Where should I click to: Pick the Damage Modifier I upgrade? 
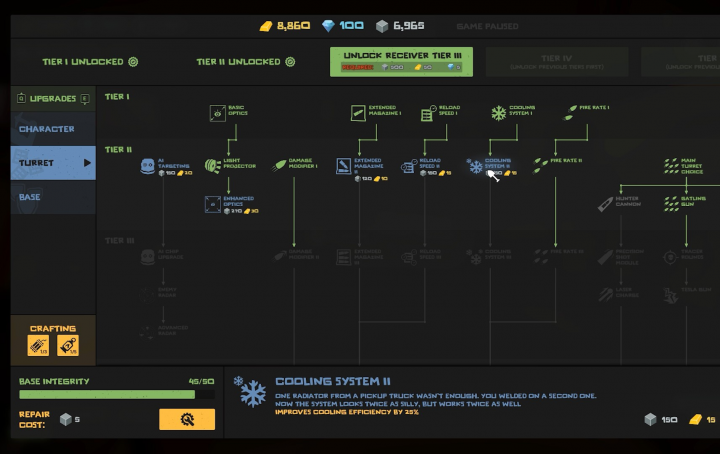[281, 165]
